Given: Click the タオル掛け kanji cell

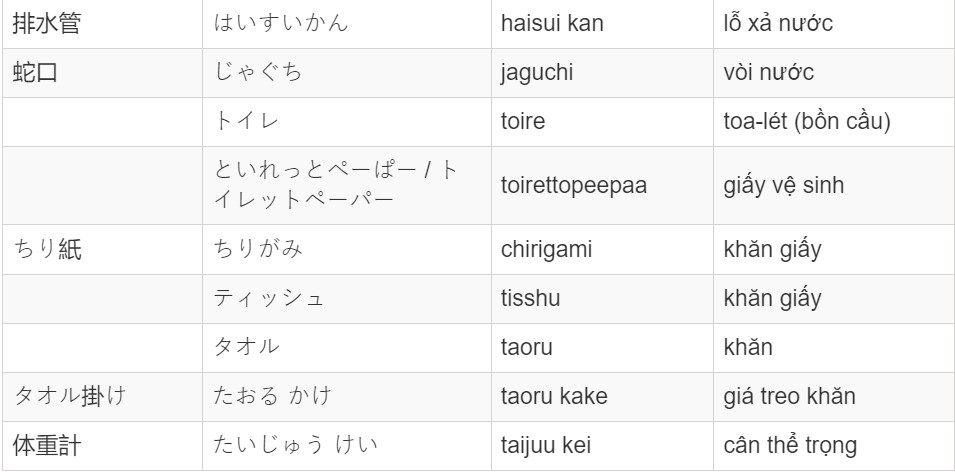Looking at the screenshot, I should coord(102,397).
